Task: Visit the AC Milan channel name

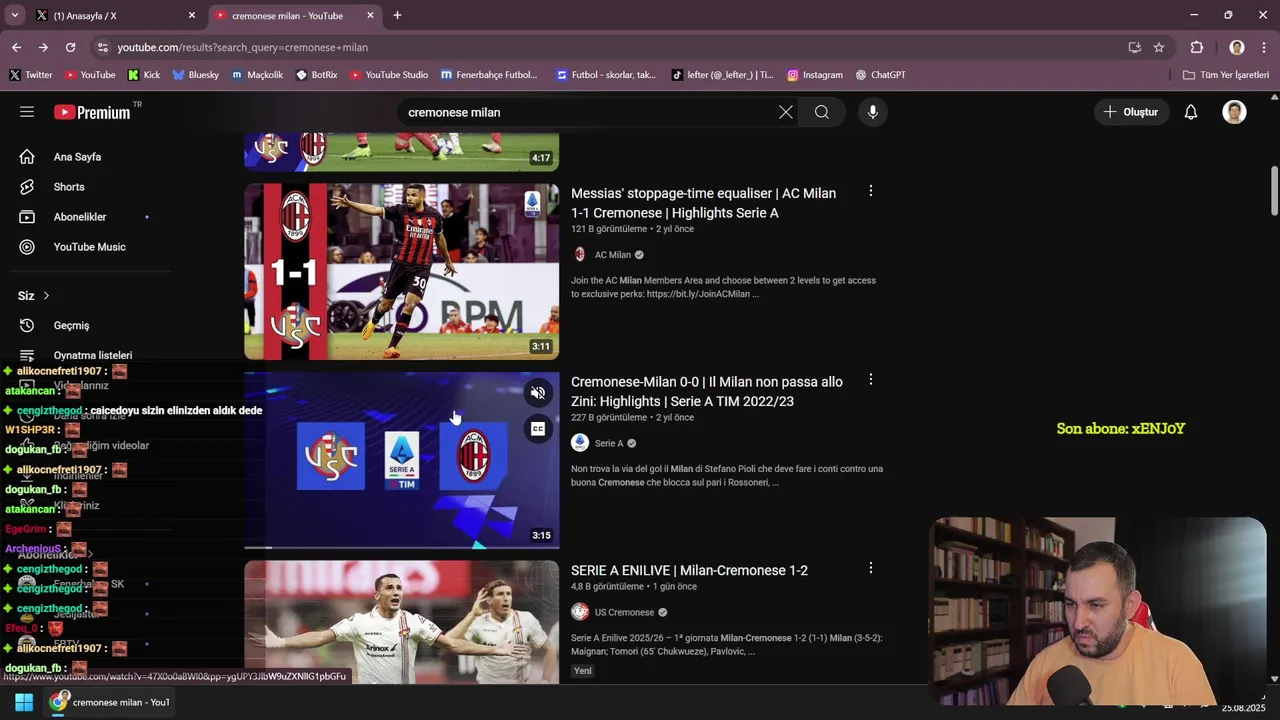Action: 613,255
